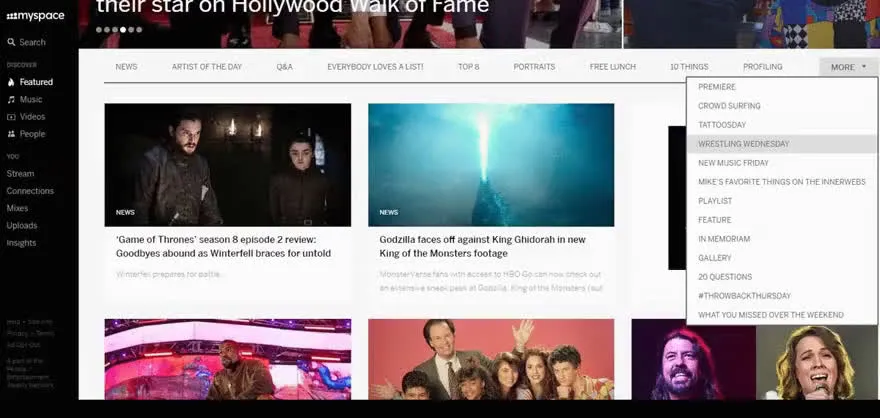
Task: Choose Première from More menu
Action: (x=781, y=87)
